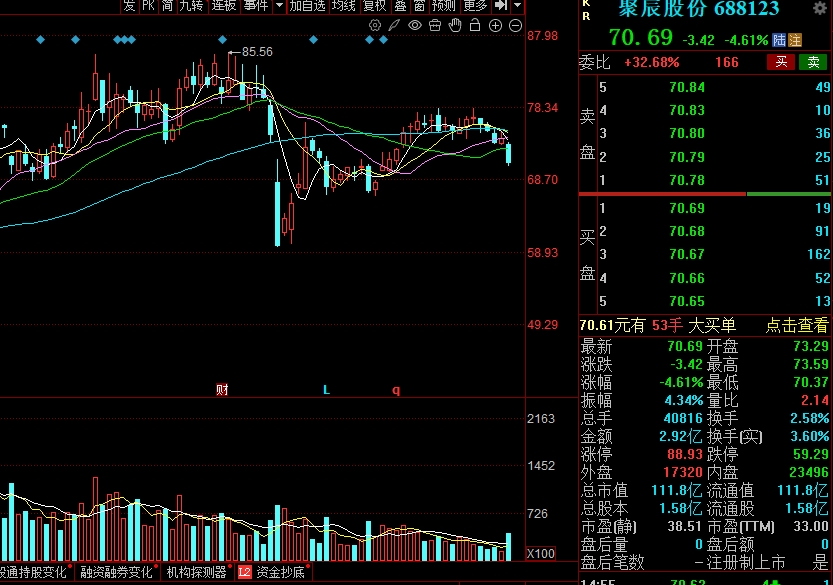Toggle the eye visibility icon on the chart

pyautogui.click(x=414, y=26)
